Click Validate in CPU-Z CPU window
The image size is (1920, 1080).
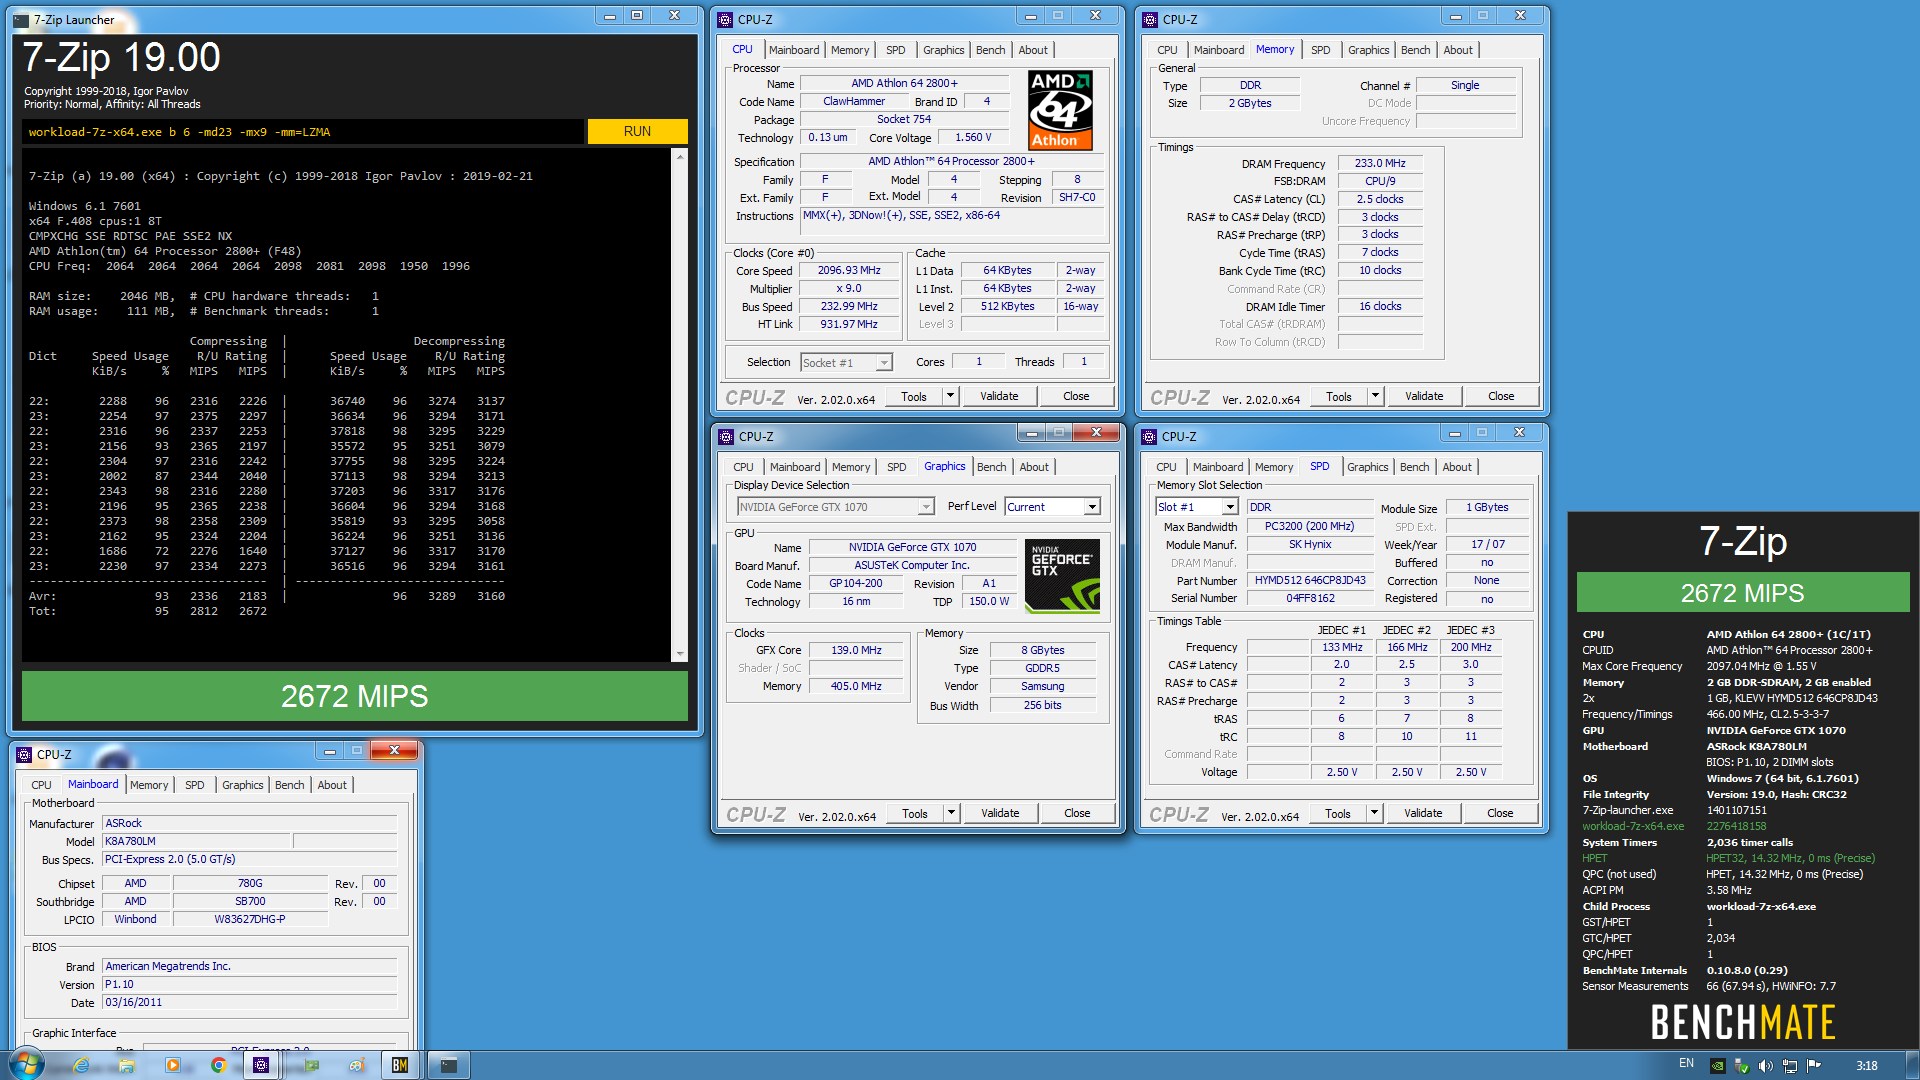pos(999,396)
